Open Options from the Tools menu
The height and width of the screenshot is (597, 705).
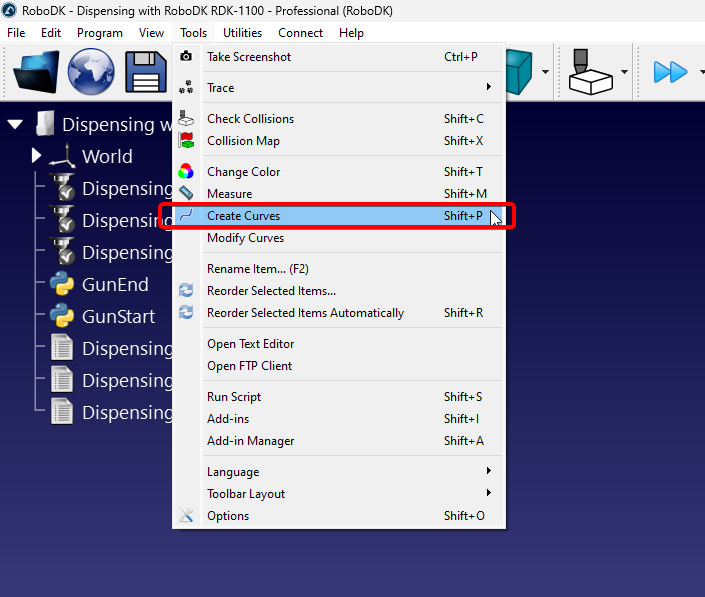pyautogui.click(x=228, y=516)
